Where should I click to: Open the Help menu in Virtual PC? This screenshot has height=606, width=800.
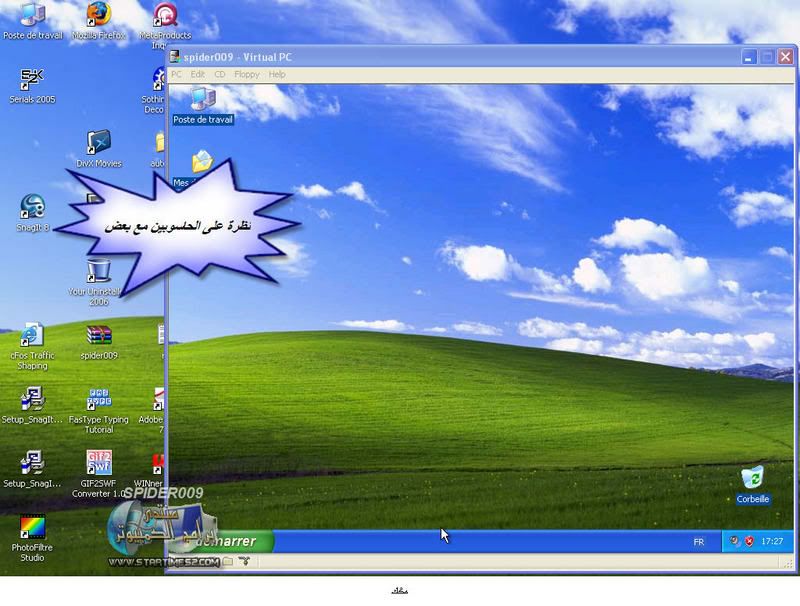click(x=277, y=74)
